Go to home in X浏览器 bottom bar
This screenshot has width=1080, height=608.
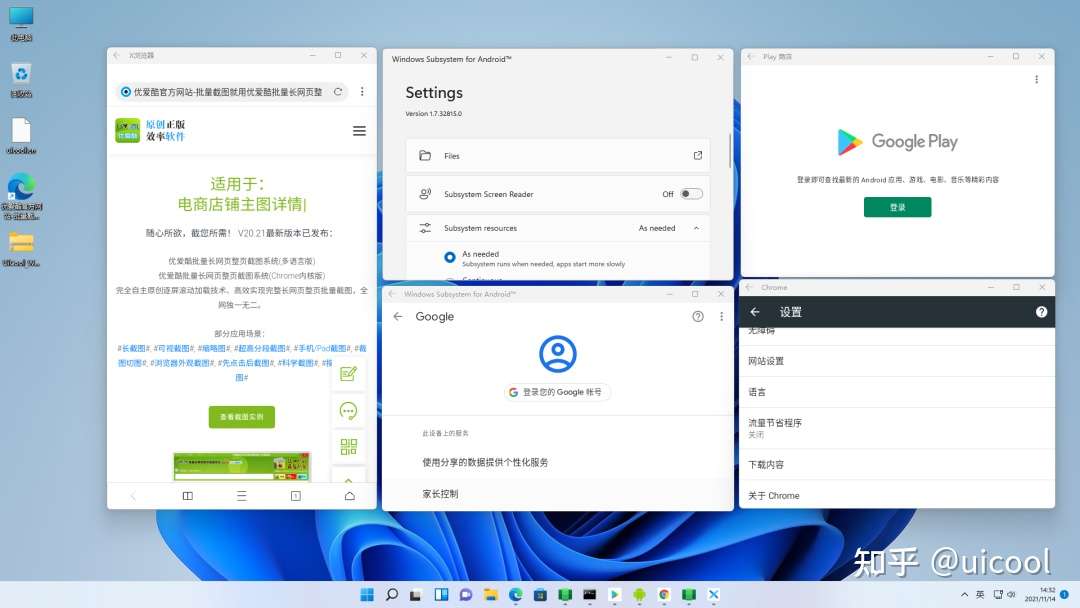[x=350, y=496]
